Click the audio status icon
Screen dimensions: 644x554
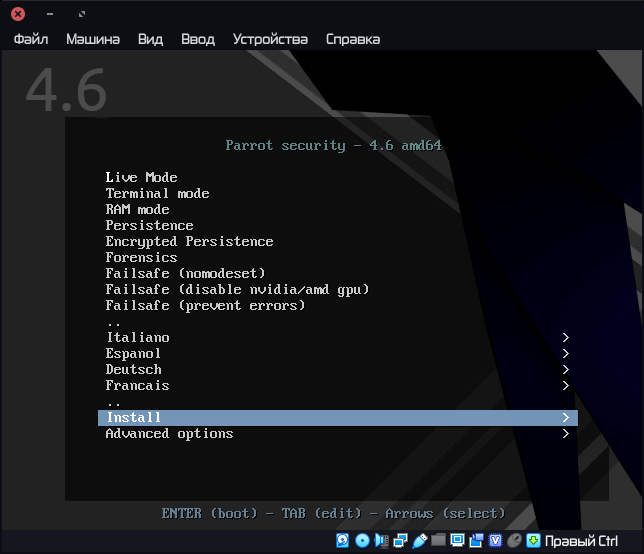pos(381,541)
